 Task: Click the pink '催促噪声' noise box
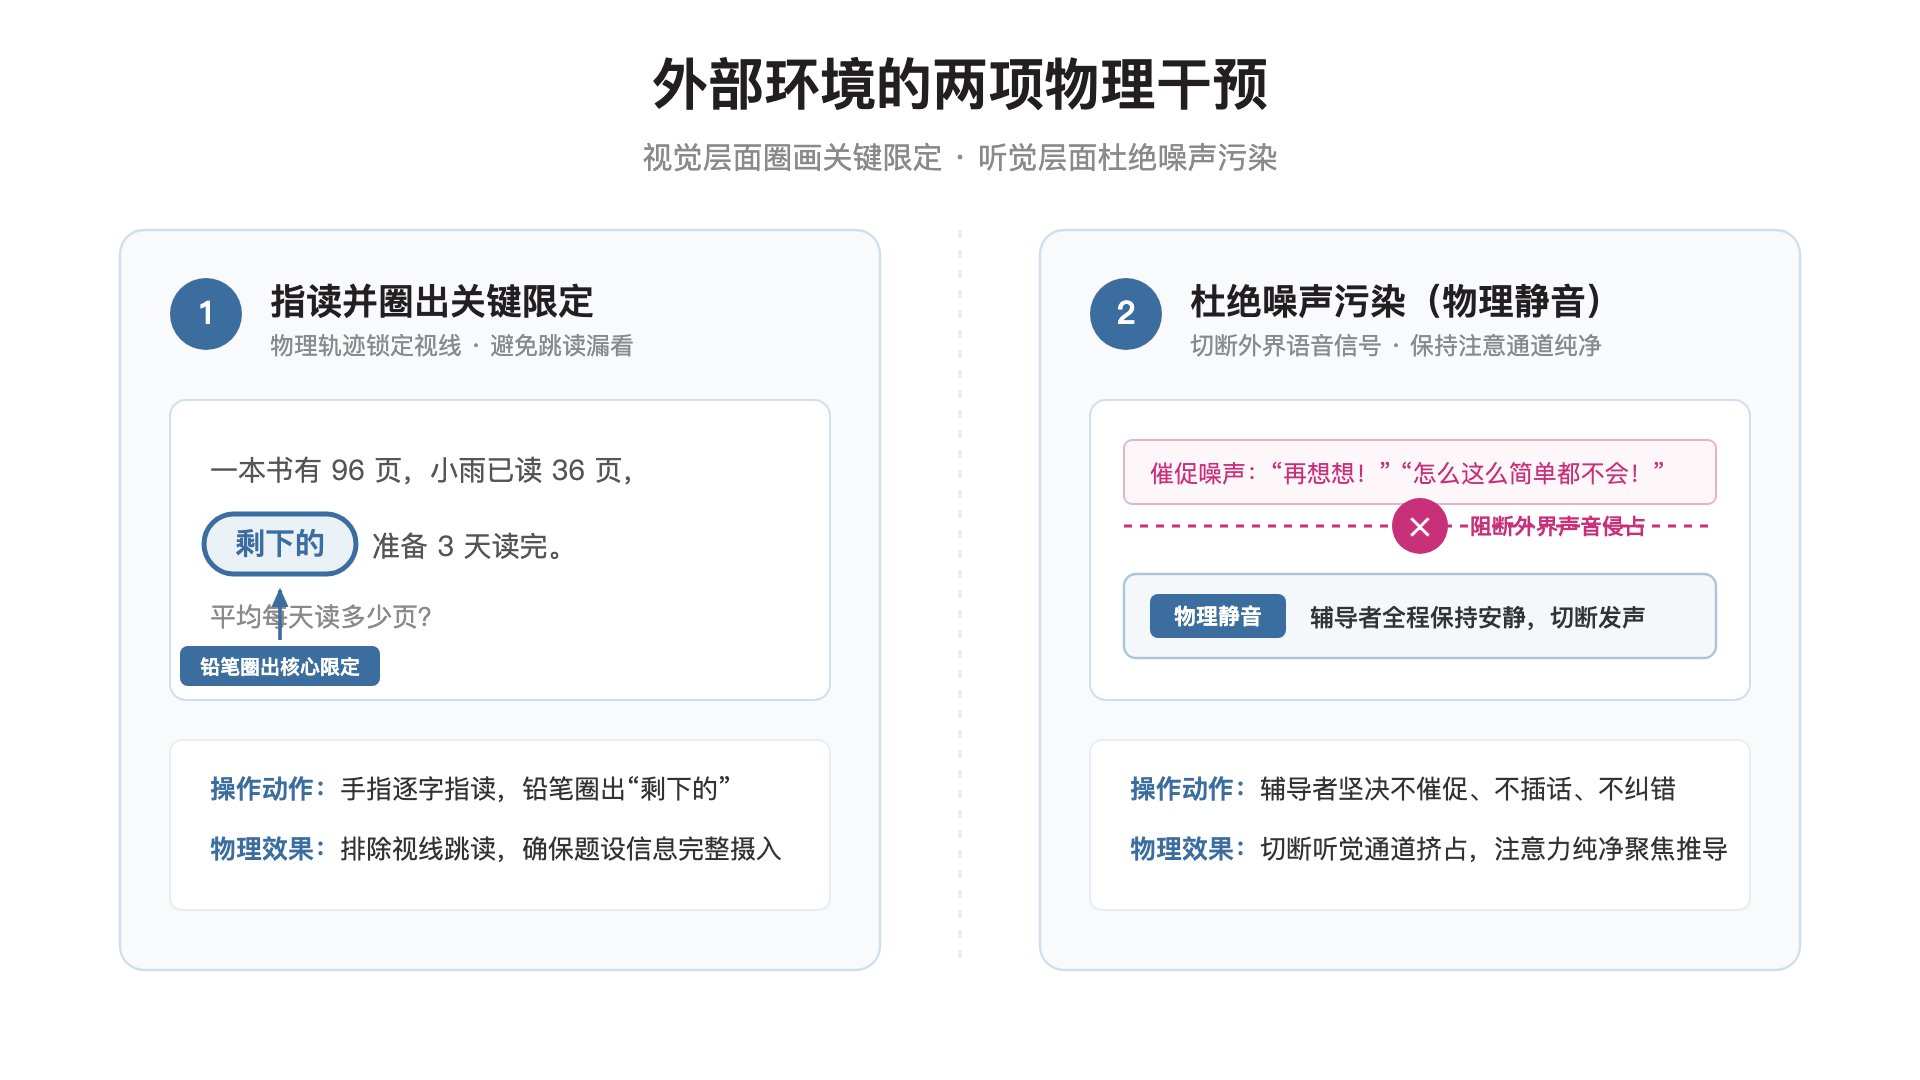click(1420, 472)
